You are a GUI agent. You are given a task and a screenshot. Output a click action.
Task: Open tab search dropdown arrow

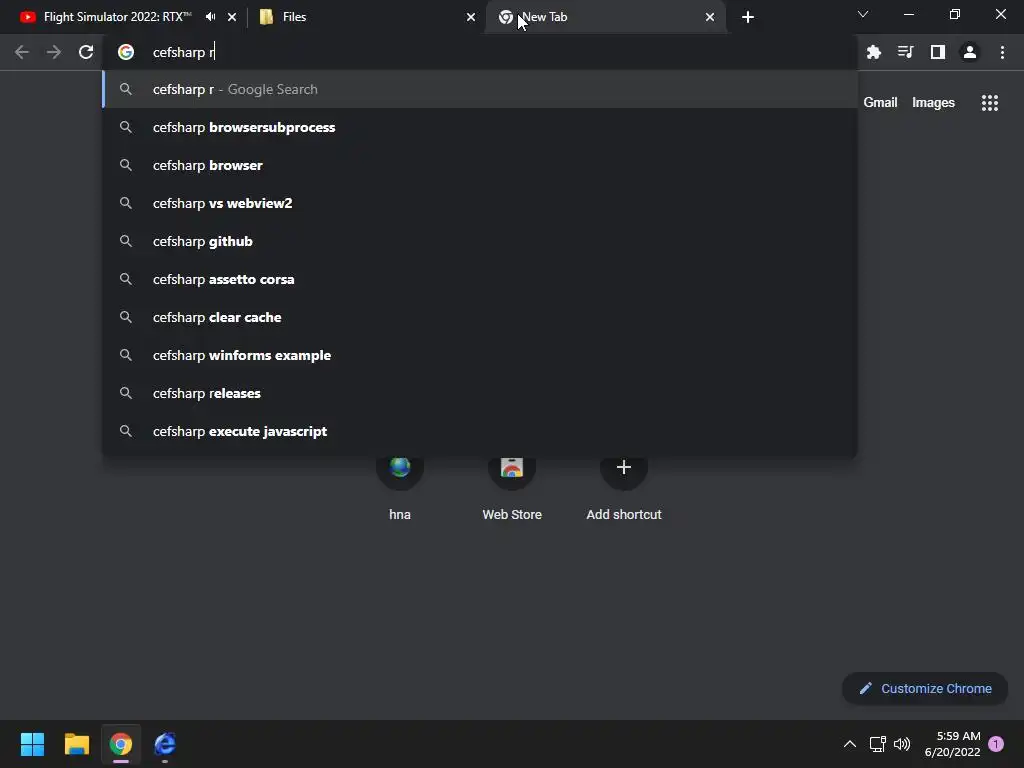[863, 14]
